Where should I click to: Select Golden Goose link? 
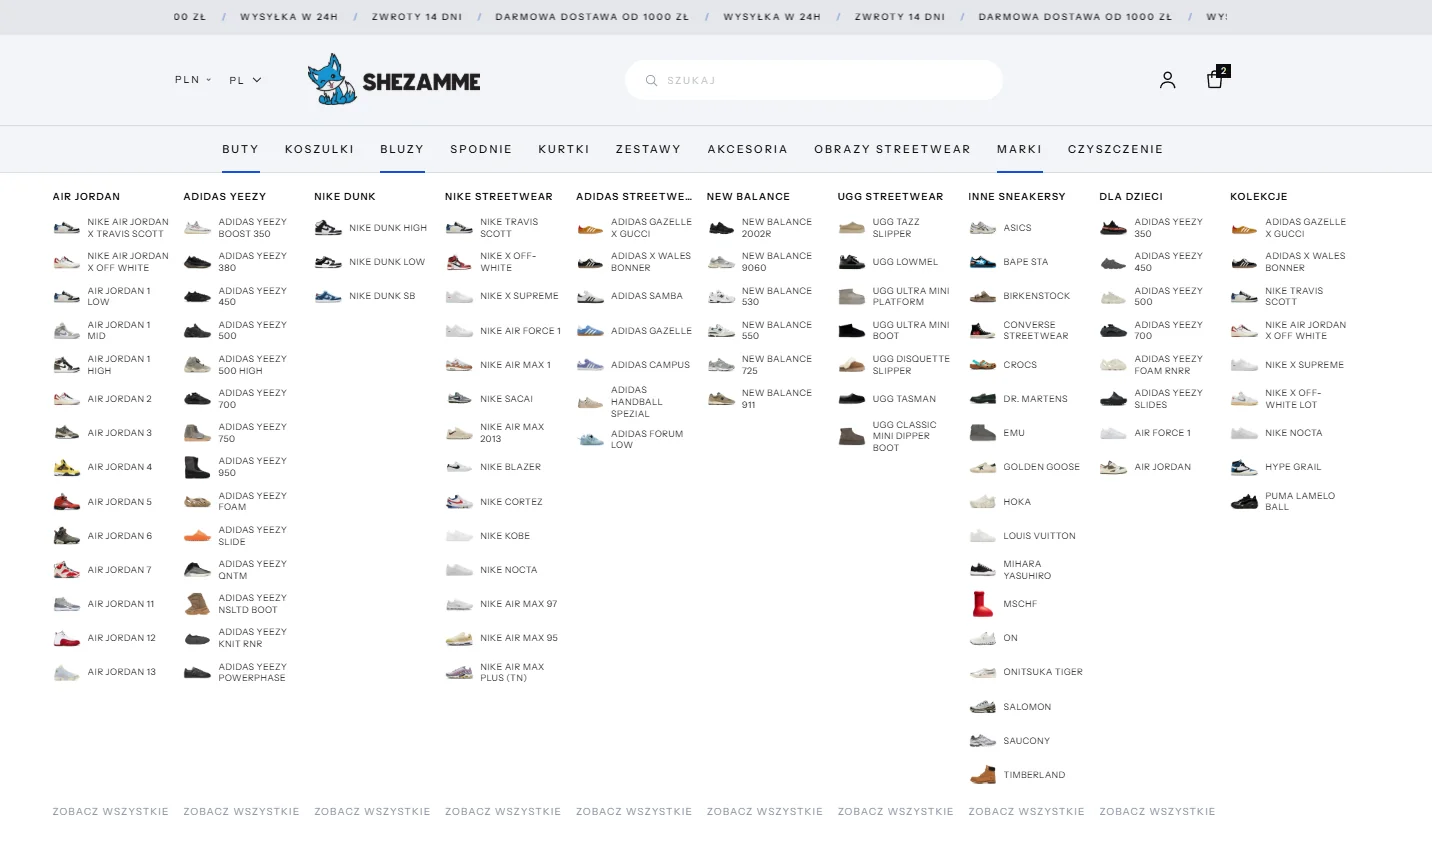point(1042,467)
